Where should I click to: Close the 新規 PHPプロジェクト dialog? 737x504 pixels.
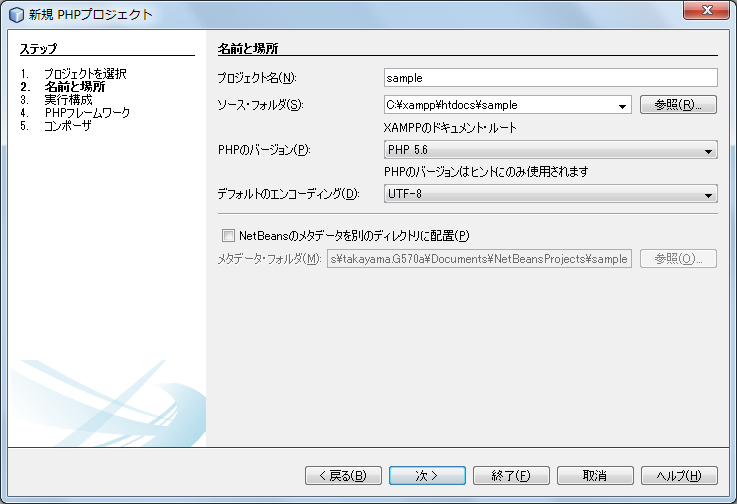pos(706,10)
